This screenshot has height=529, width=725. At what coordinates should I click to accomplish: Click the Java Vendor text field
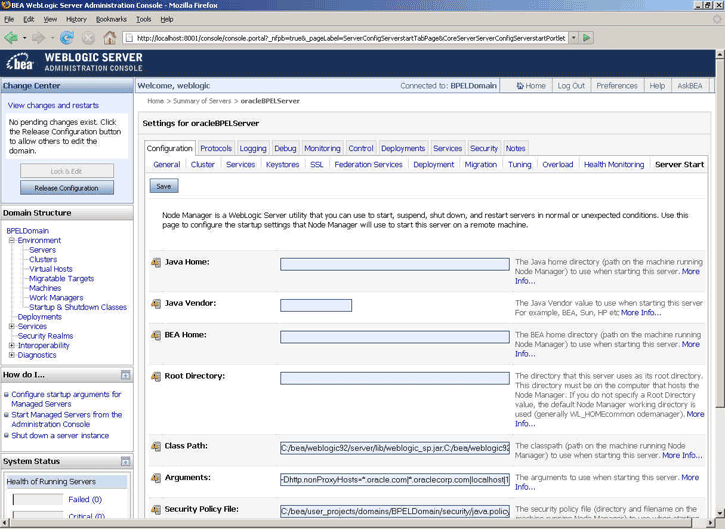[x=316, y=306]
